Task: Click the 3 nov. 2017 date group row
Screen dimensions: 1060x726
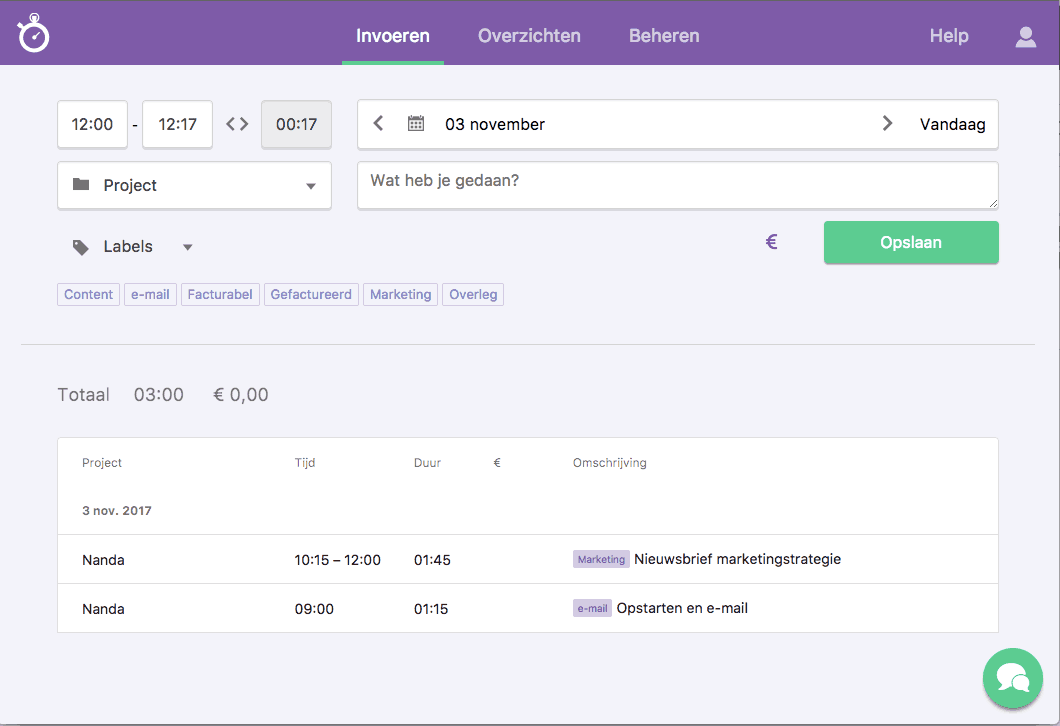Action: (x=528, y=511)
